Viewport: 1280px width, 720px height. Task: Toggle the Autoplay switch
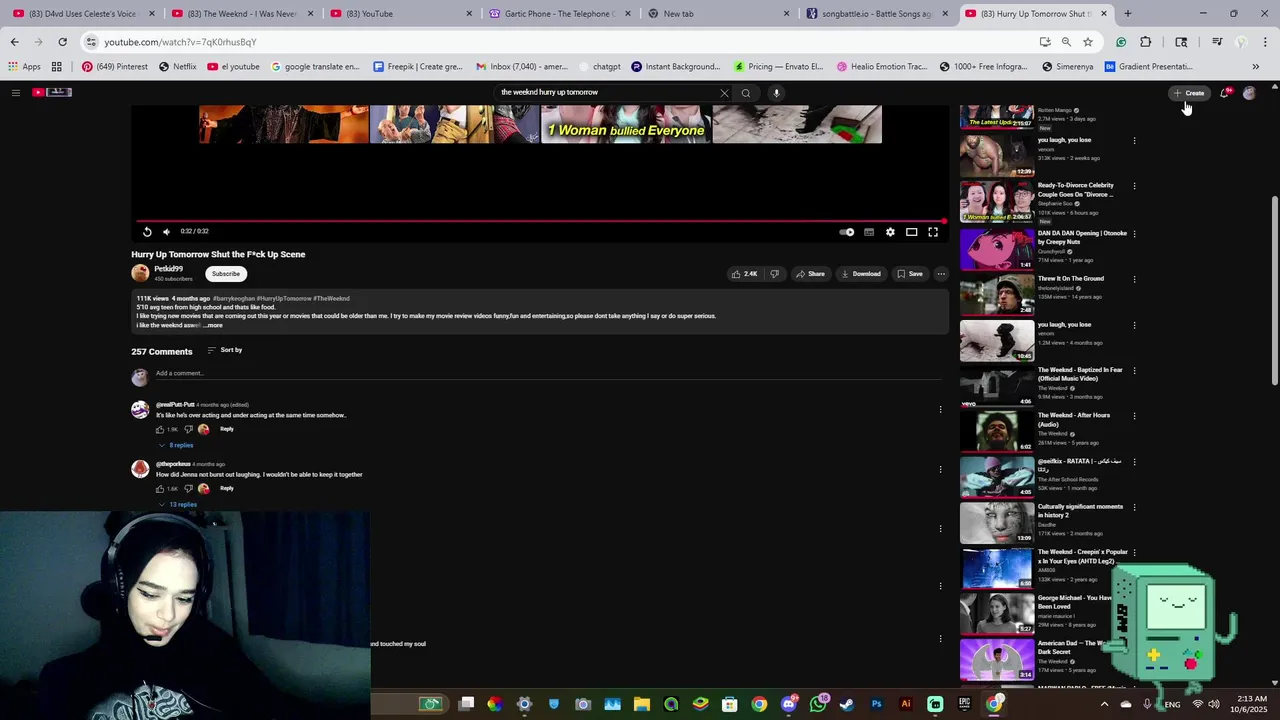pyautogui.click(x=847, y=232)
